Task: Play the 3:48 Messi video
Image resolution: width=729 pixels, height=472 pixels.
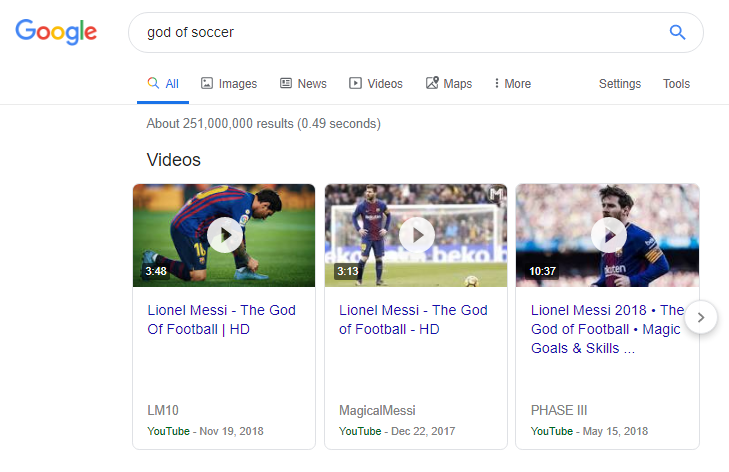Action: pyautogui.click(x=224, y=236)
